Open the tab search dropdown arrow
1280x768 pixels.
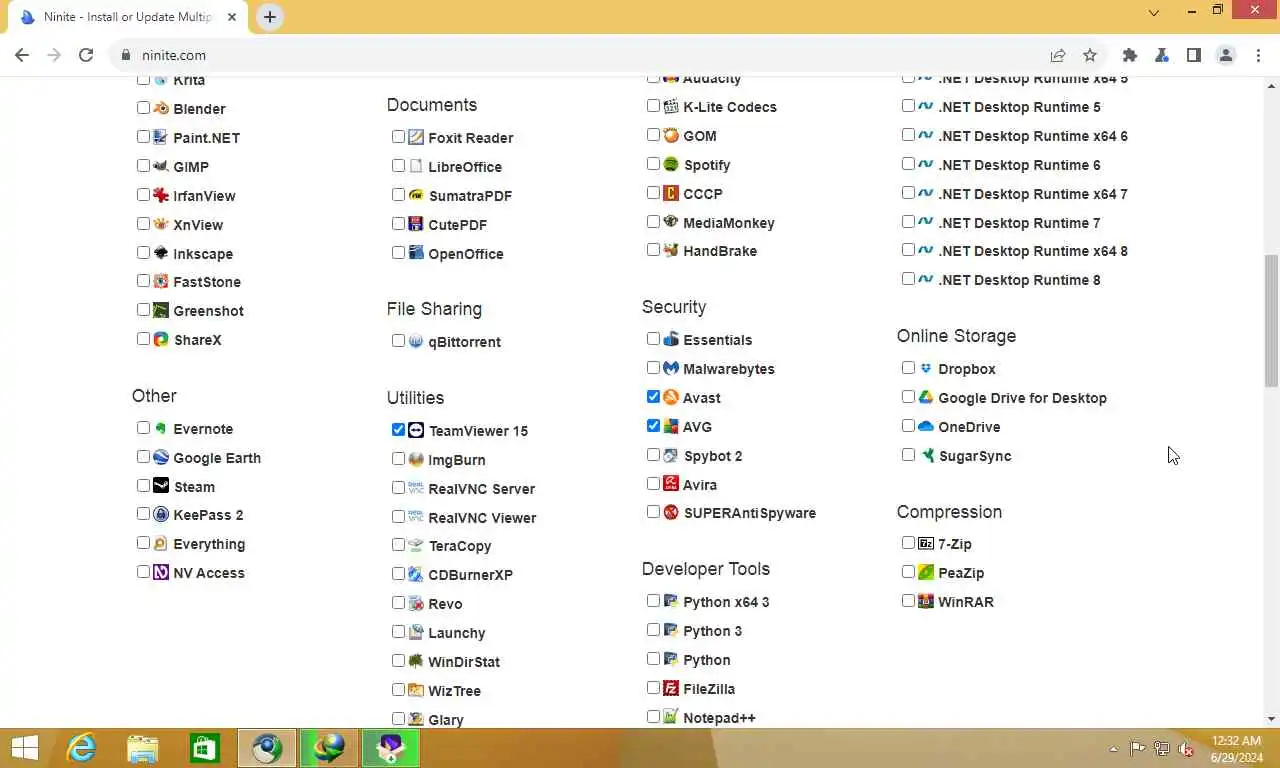[1154, 13]
